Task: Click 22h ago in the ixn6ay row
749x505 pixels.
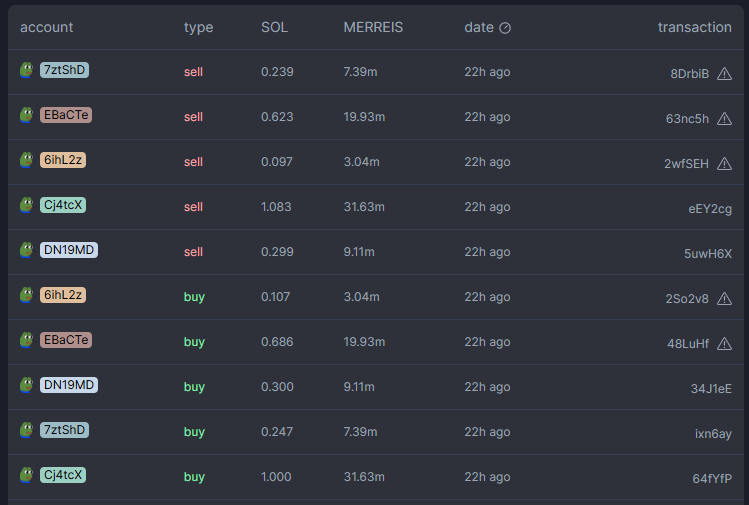Action: coord(487,432)
